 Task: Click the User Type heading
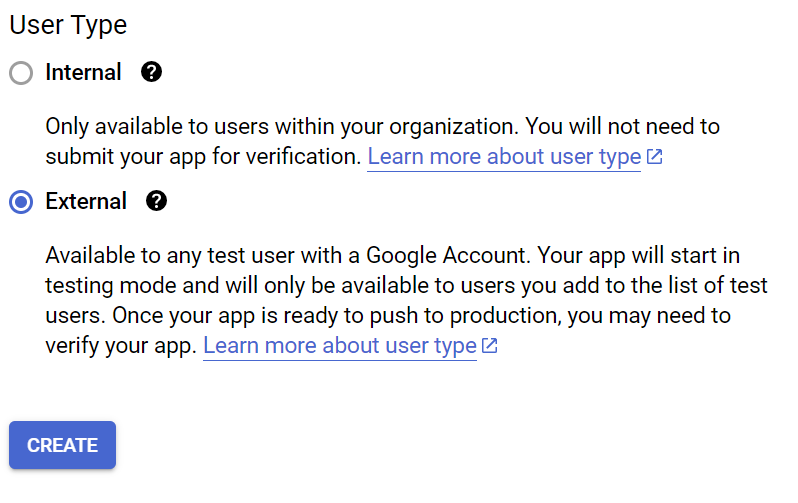tap(68, 25)
